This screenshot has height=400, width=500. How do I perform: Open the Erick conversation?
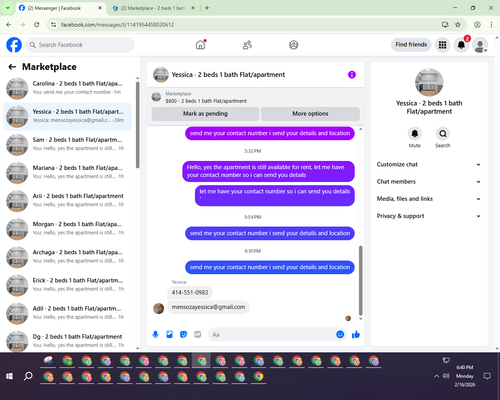[x=67, y=285]
